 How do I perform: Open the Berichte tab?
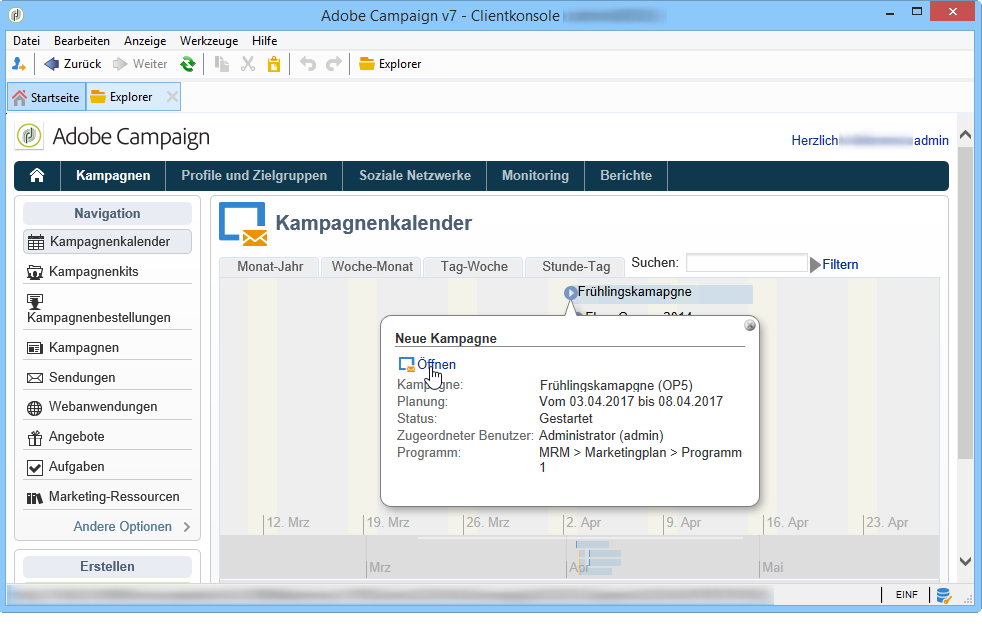click(x=626, y=175)
